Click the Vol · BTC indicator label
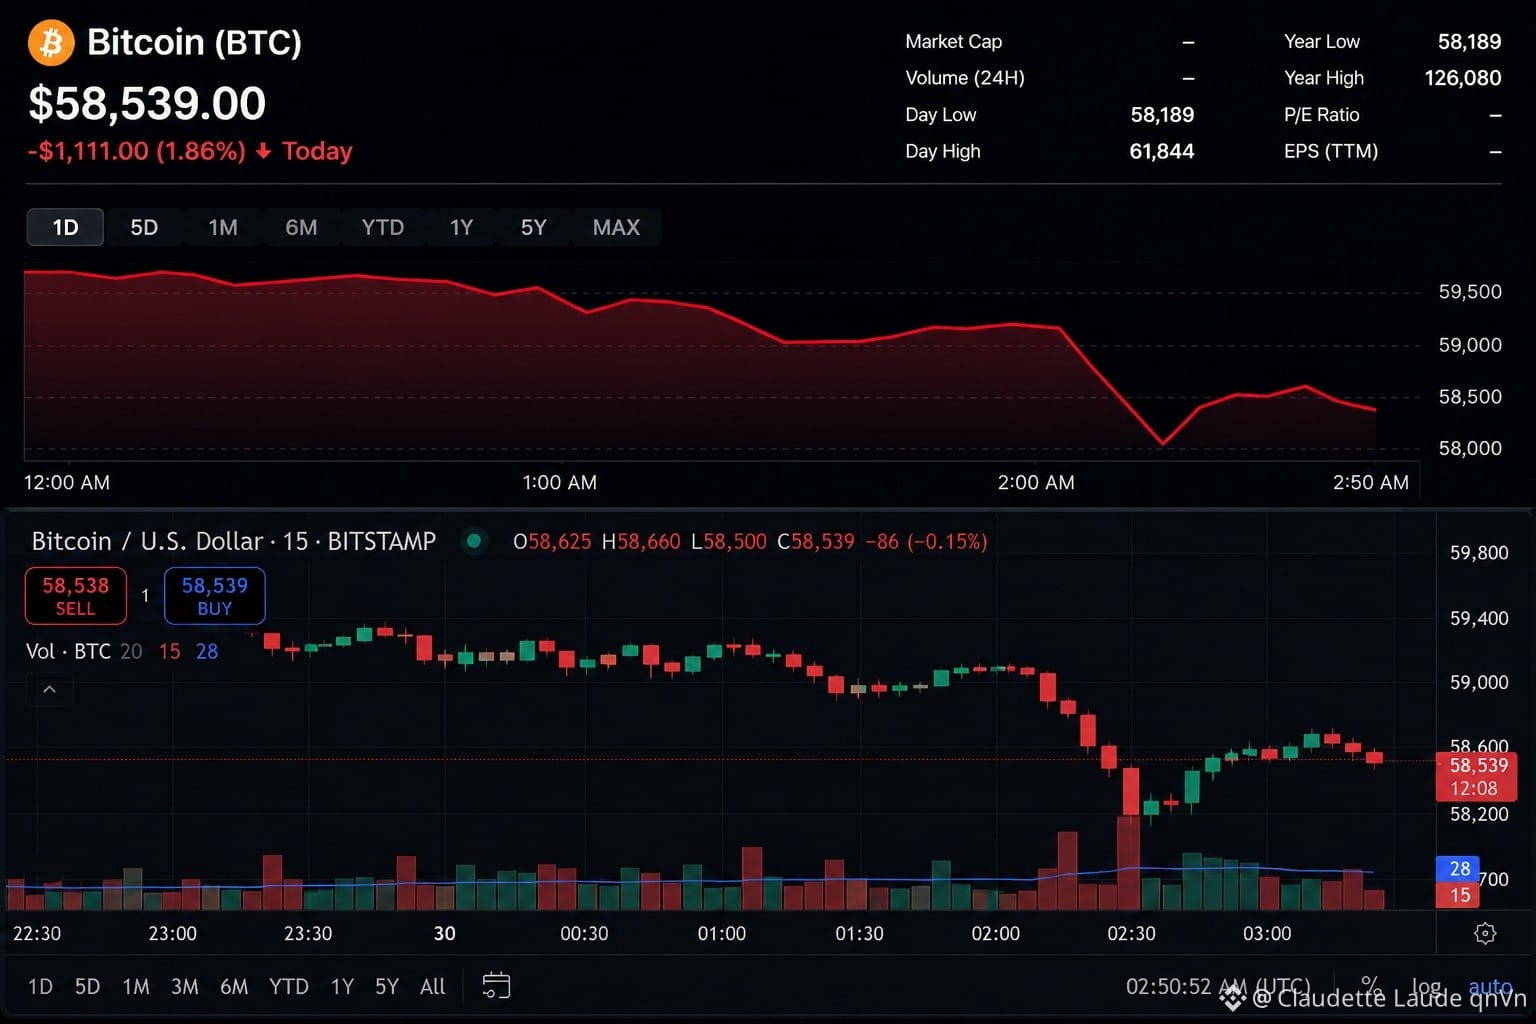The image size is (1536, 1024). coord(68,651)
